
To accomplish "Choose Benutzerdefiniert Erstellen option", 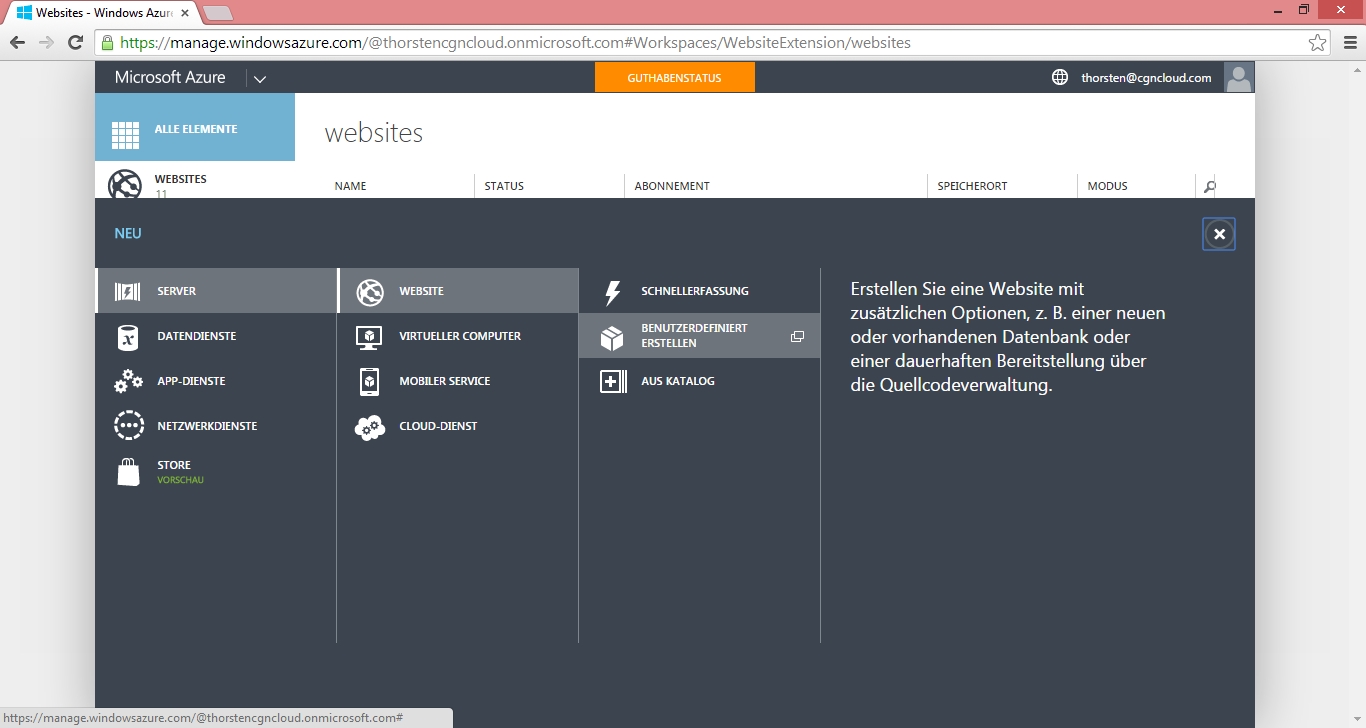I will (694, 336).
